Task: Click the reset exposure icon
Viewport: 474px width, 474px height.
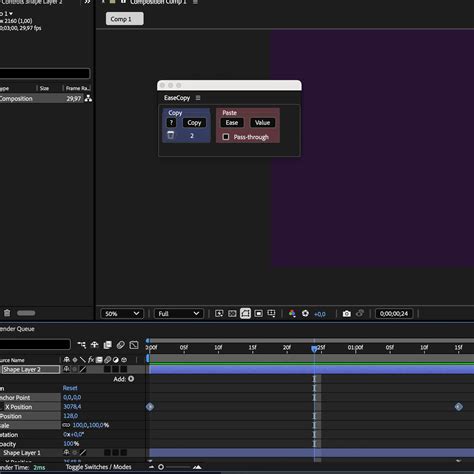Action: click(305, 314)
